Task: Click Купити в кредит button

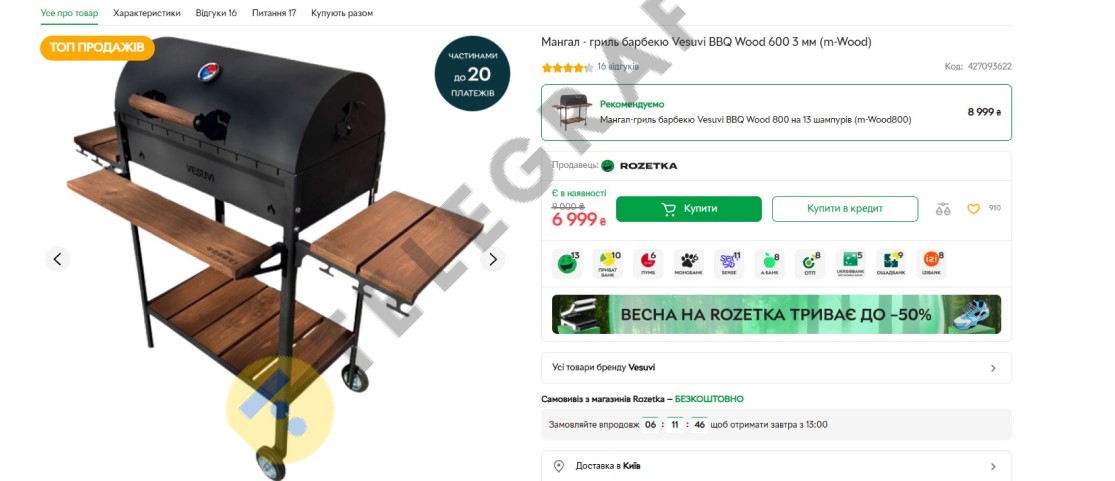Action: (x=845, y=209)
